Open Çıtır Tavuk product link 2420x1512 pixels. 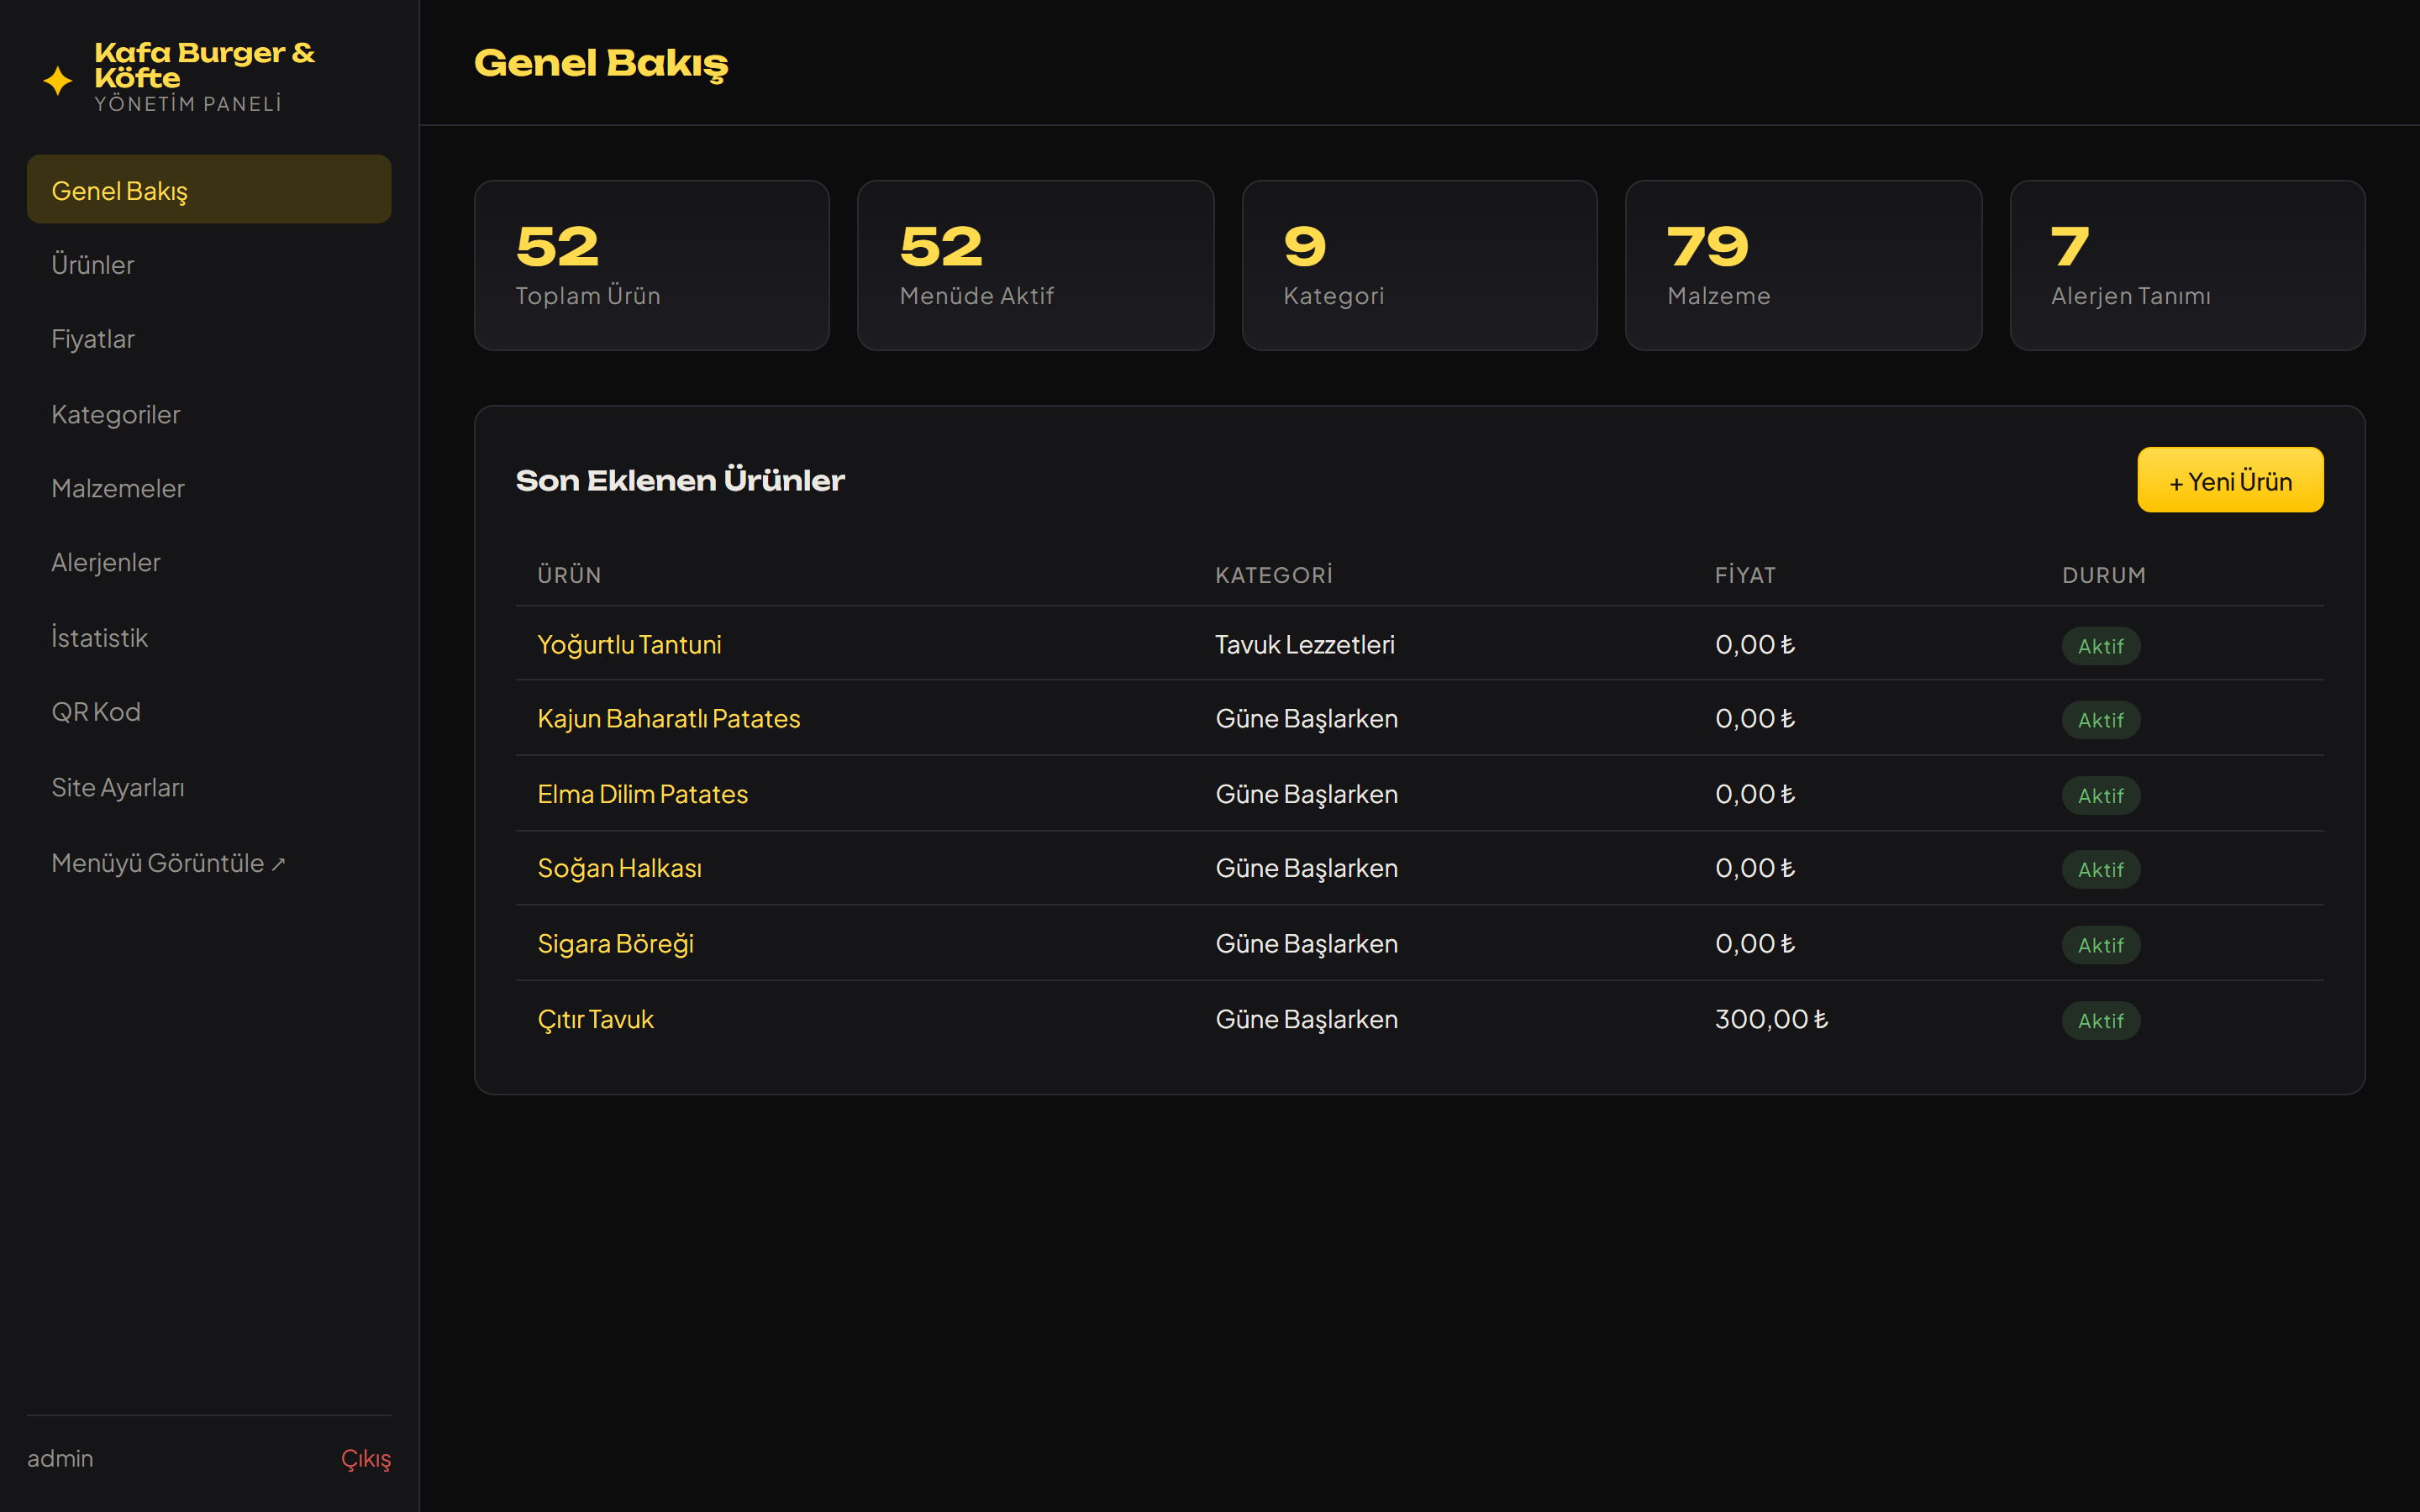click(x=595, y=1019)
